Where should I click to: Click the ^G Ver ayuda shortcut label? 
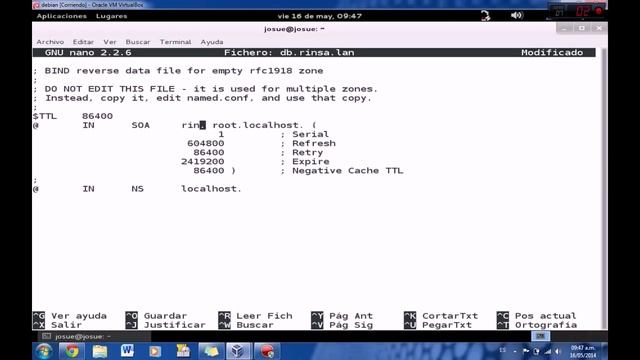click(69, 316)
